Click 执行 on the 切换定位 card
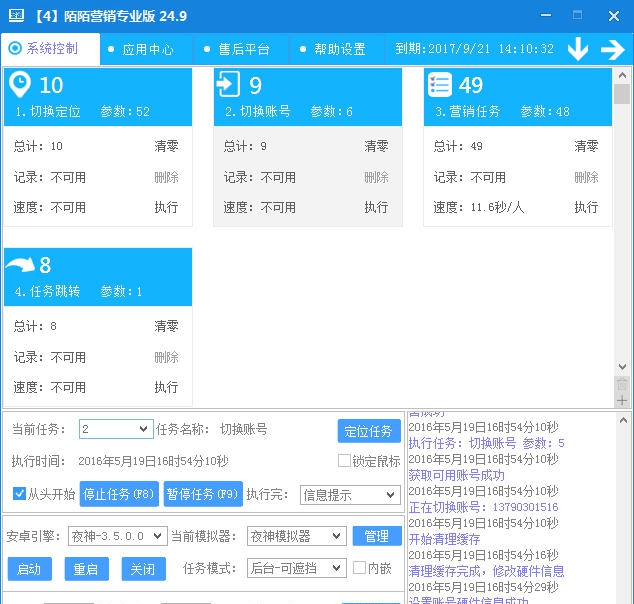 pos(166,207)
